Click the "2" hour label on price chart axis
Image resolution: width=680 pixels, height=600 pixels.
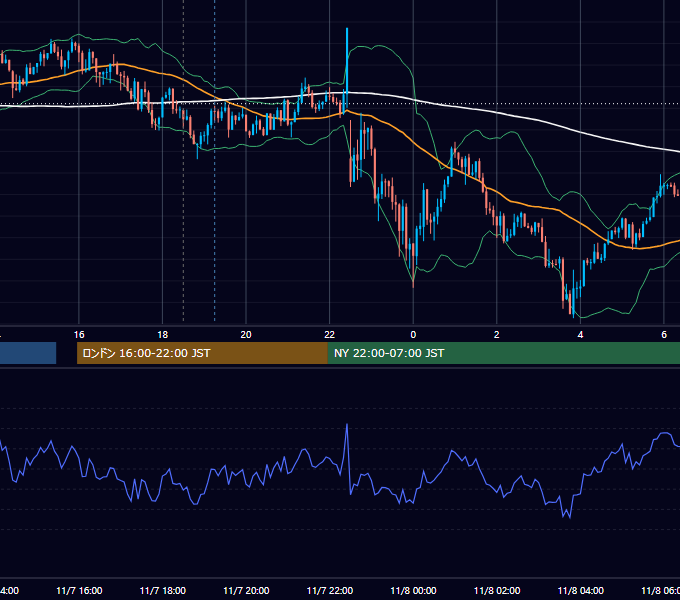pyautogui.click(x=497, y=335)
